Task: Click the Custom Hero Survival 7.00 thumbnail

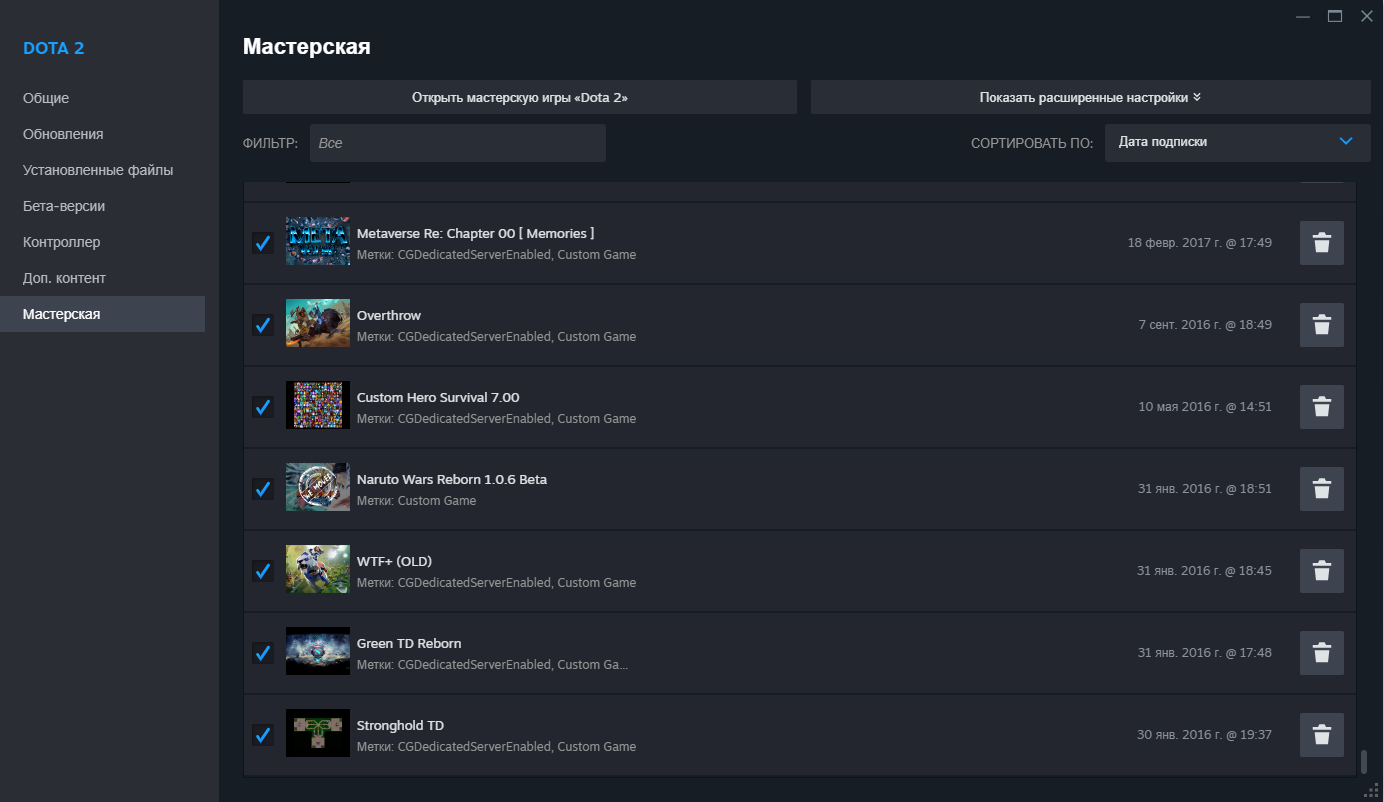Action: [318, 405]
